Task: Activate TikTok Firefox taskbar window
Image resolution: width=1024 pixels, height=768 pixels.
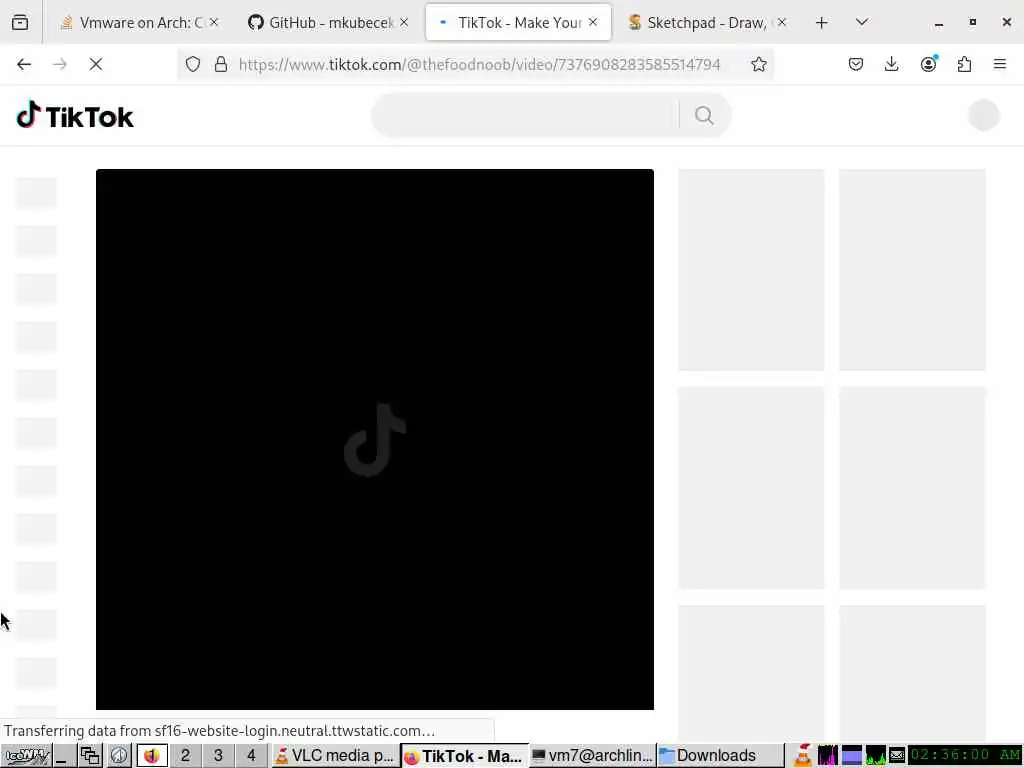Action: [x=464, y=756]
